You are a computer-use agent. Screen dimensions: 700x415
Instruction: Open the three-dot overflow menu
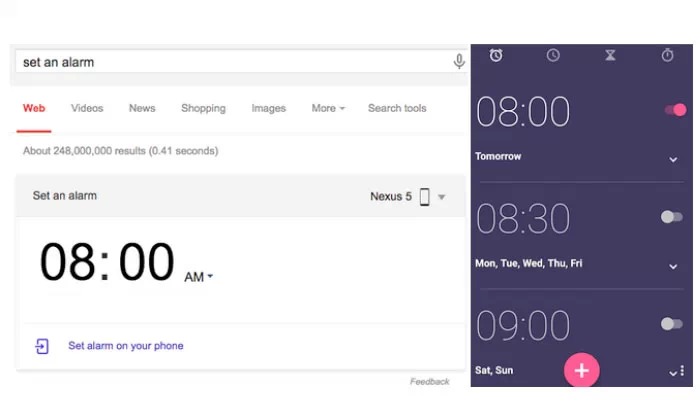point(682,371)
